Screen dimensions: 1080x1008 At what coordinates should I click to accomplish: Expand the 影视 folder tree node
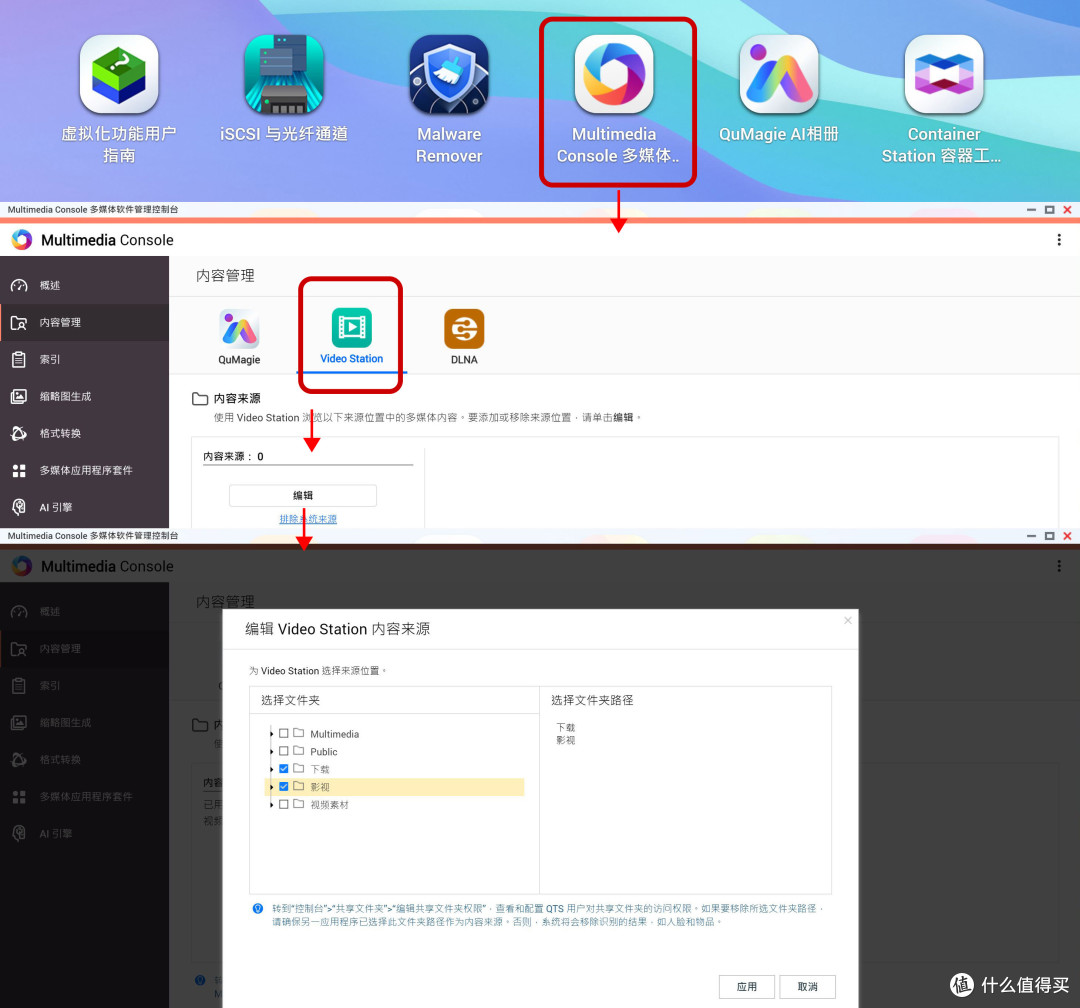coord(271,787)
